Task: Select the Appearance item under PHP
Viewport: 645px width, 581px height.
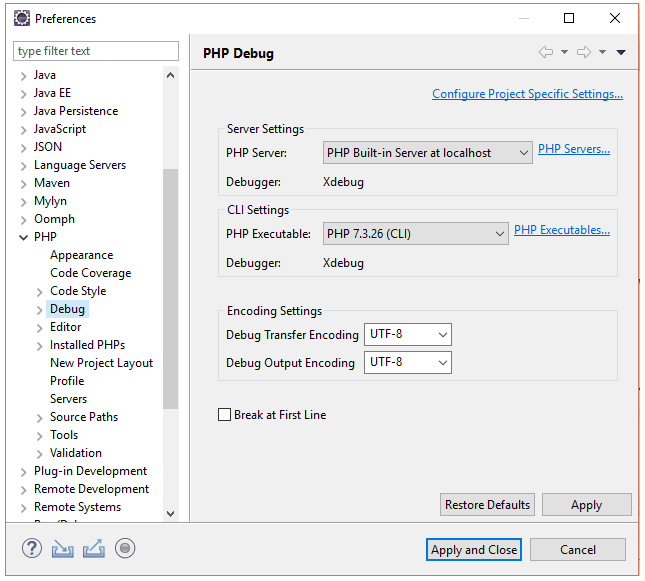Action: (81, 255)
